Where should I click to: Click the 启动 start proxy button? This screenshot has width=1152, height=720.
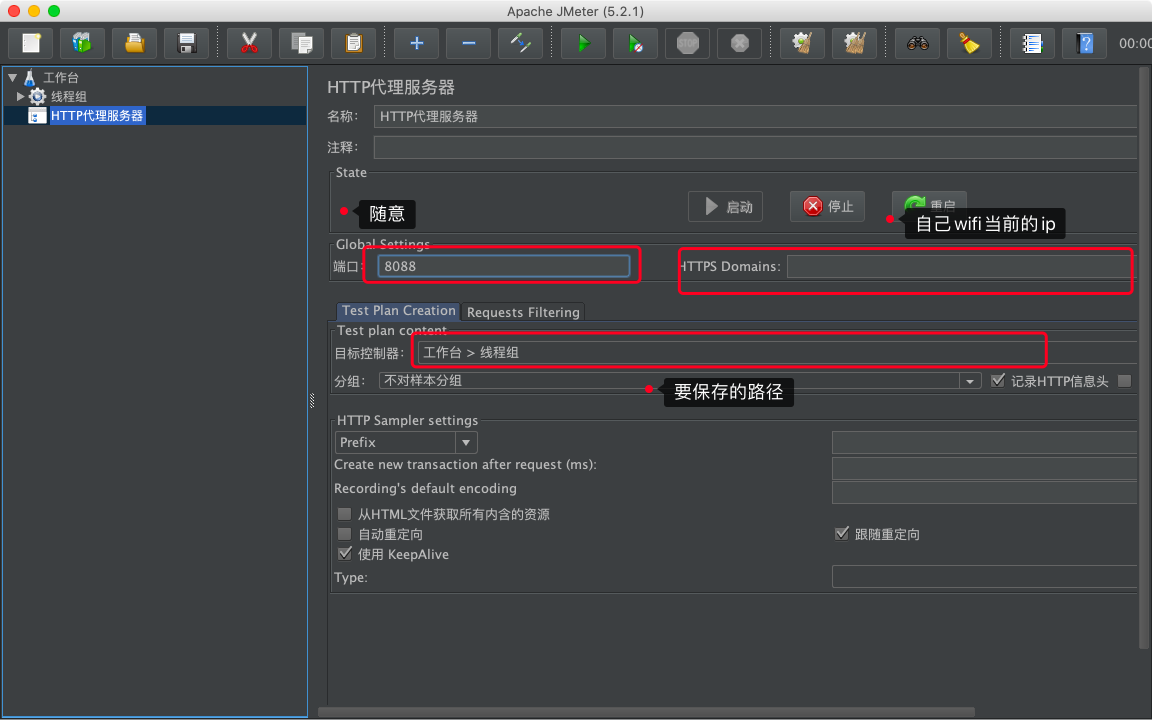point(725,206)
